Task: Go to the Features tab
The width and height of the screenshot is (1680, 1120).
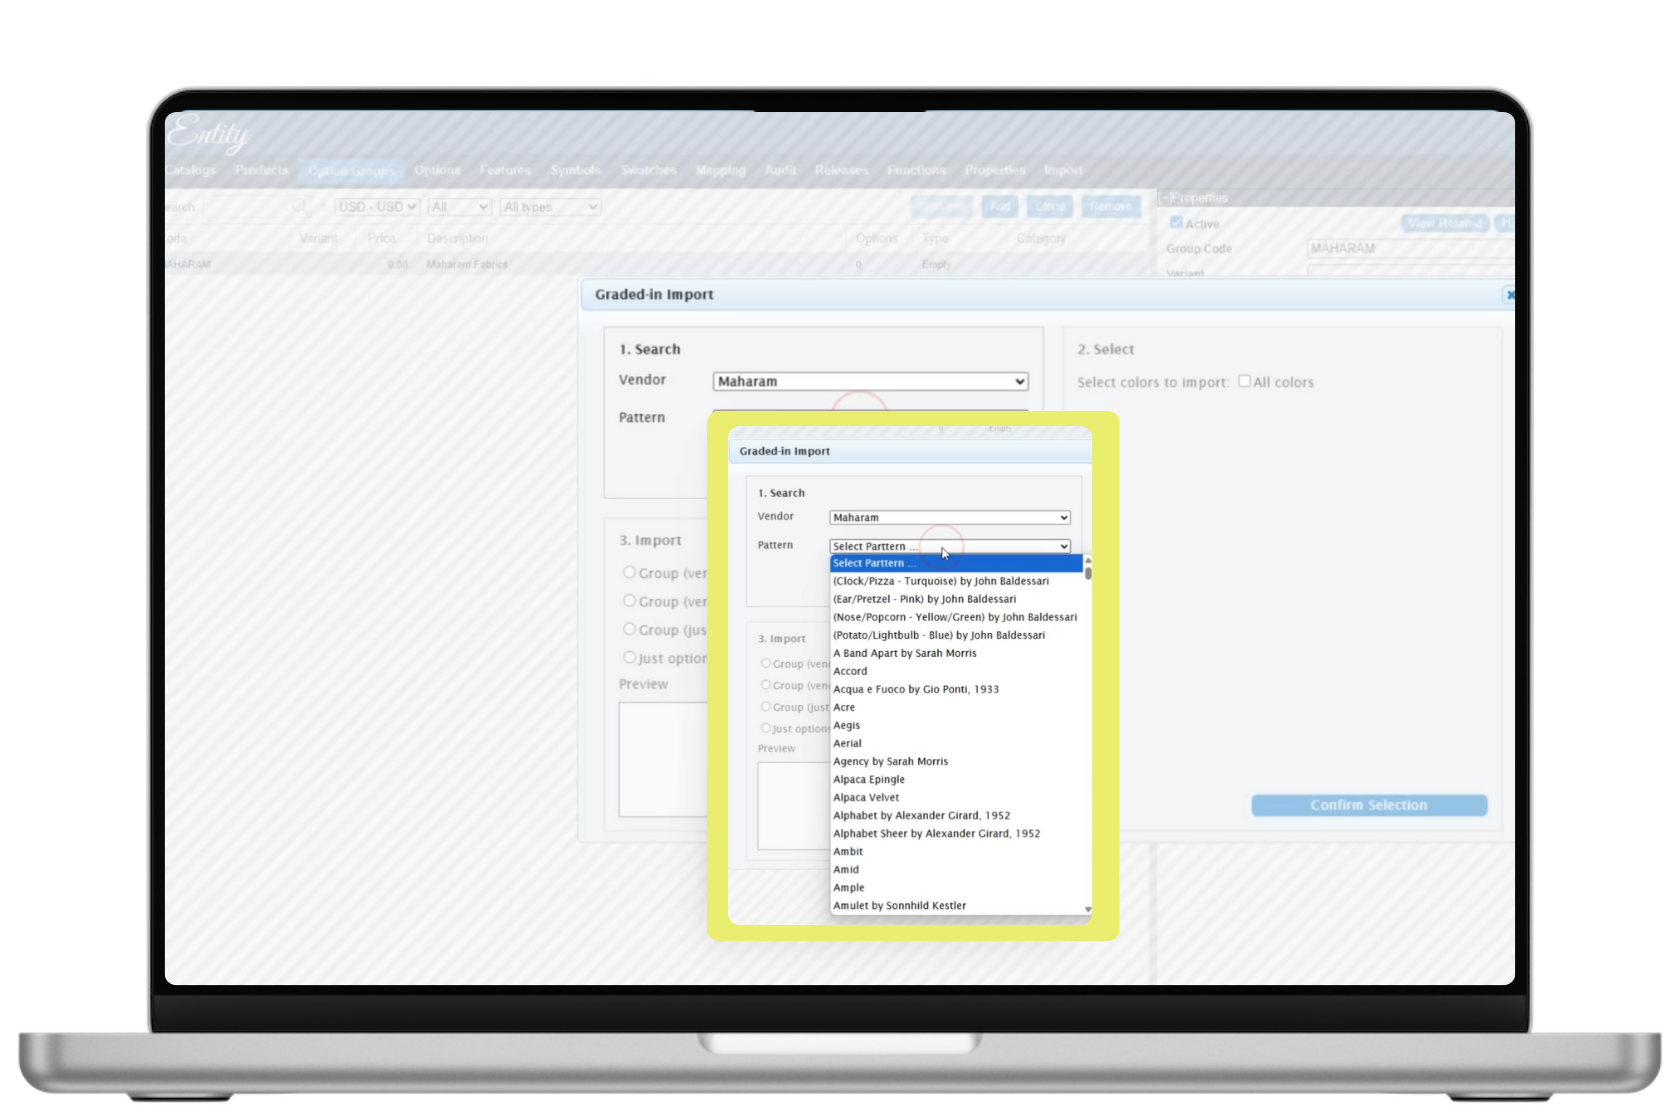Action: coord(505,170)
